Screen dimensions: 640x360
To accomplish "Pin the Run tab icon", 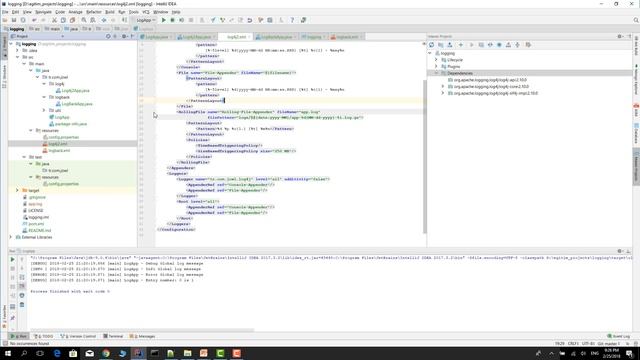I will (x=12, y=318).
